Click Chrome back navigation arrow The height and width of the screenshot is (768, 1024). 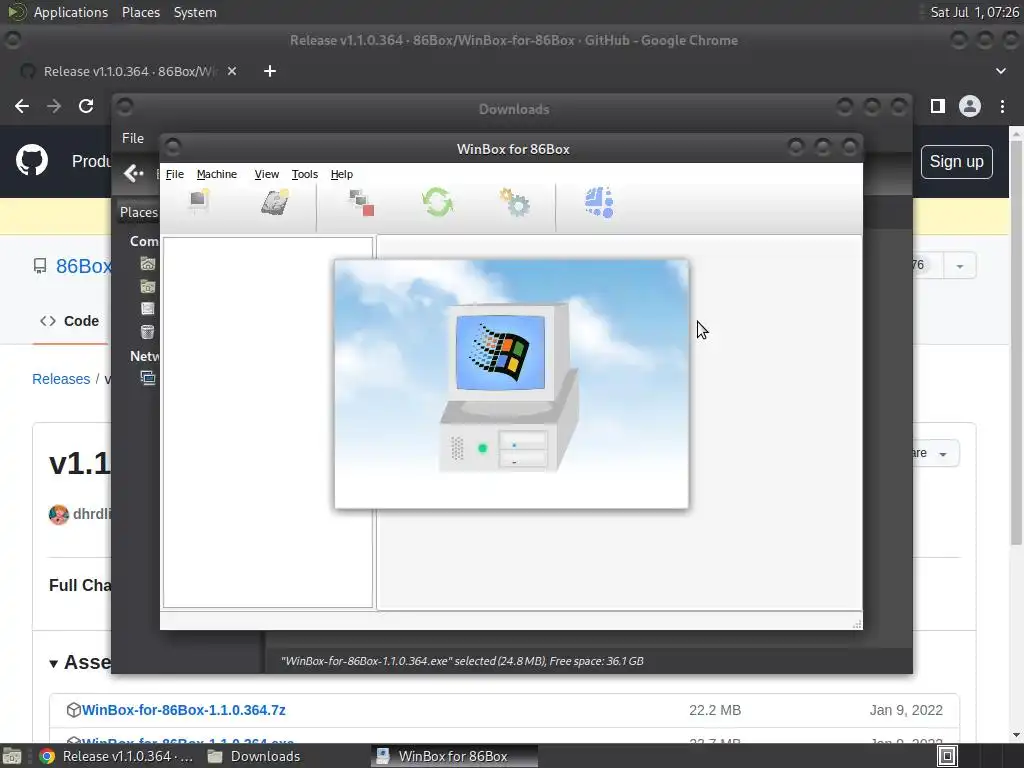pos(22,106)
